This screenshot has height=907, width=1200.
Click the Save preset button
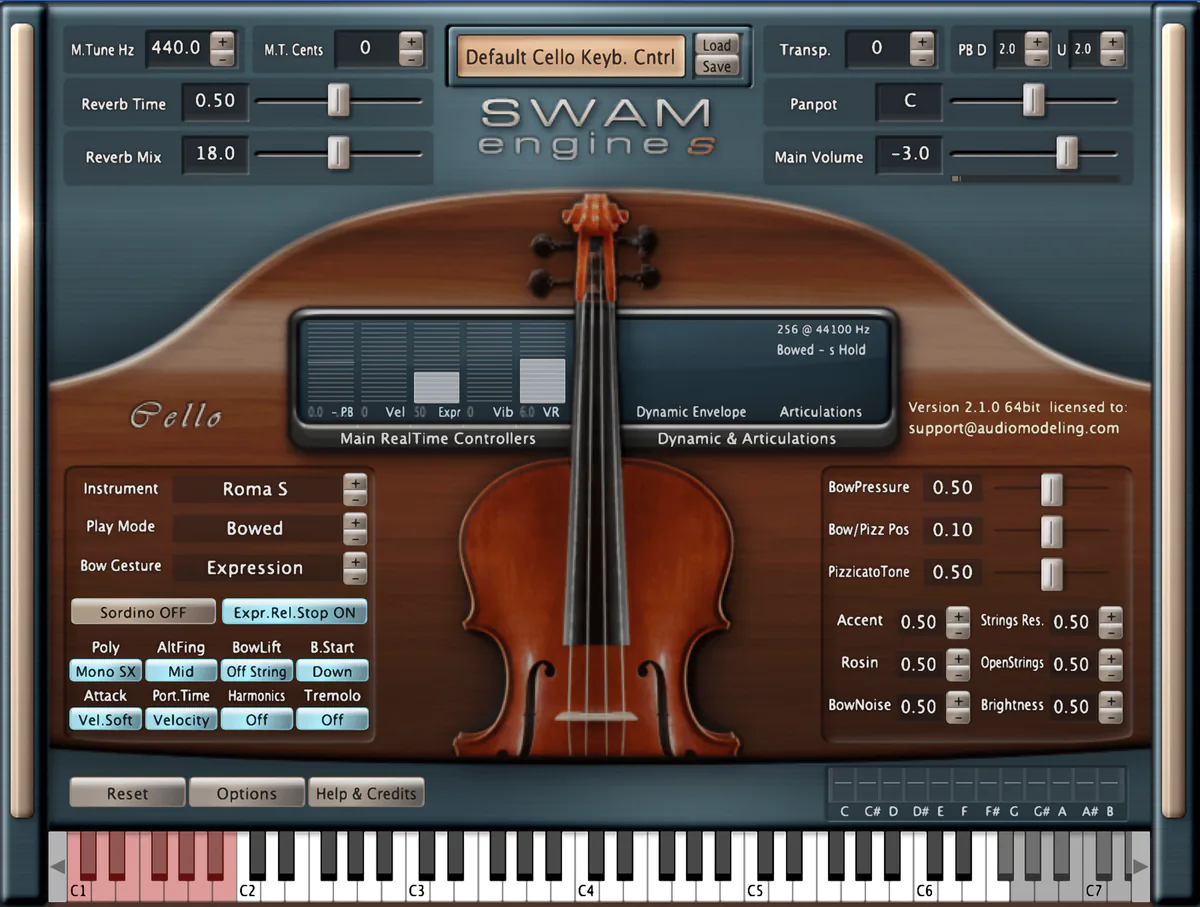click(x=716, y=67)
